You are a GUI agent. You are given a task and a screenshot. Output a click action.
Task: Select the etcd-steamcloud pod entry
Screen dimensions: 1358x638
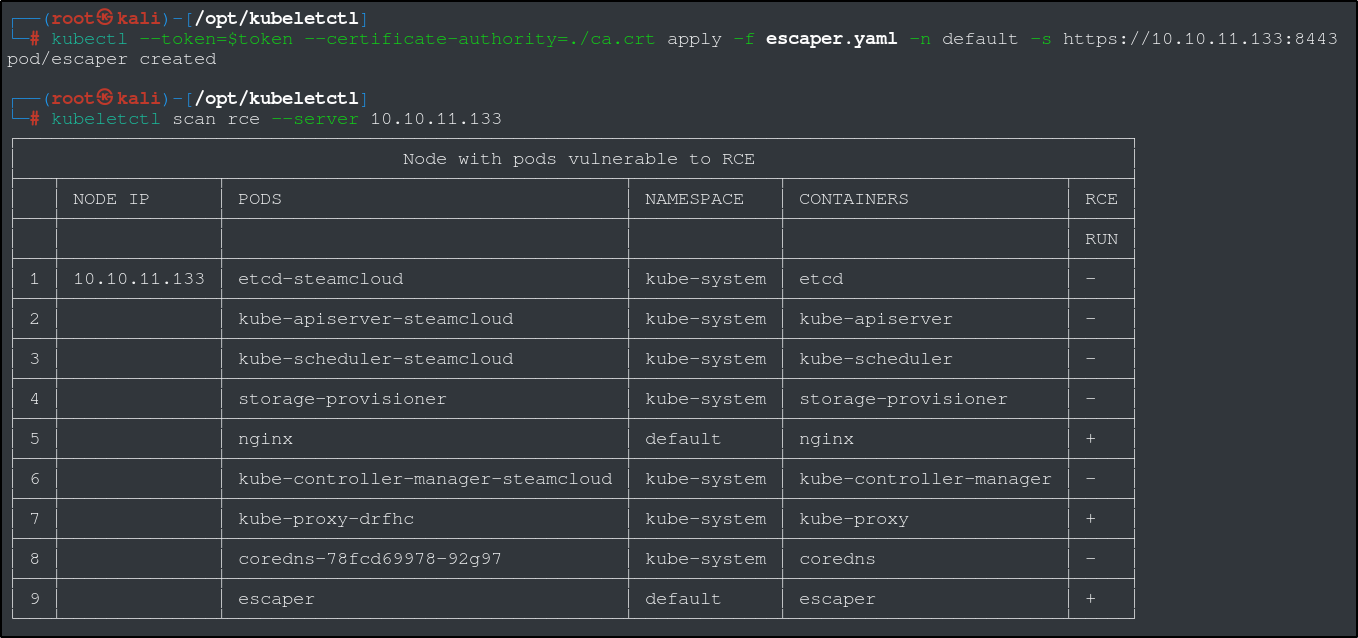point(320,279)
